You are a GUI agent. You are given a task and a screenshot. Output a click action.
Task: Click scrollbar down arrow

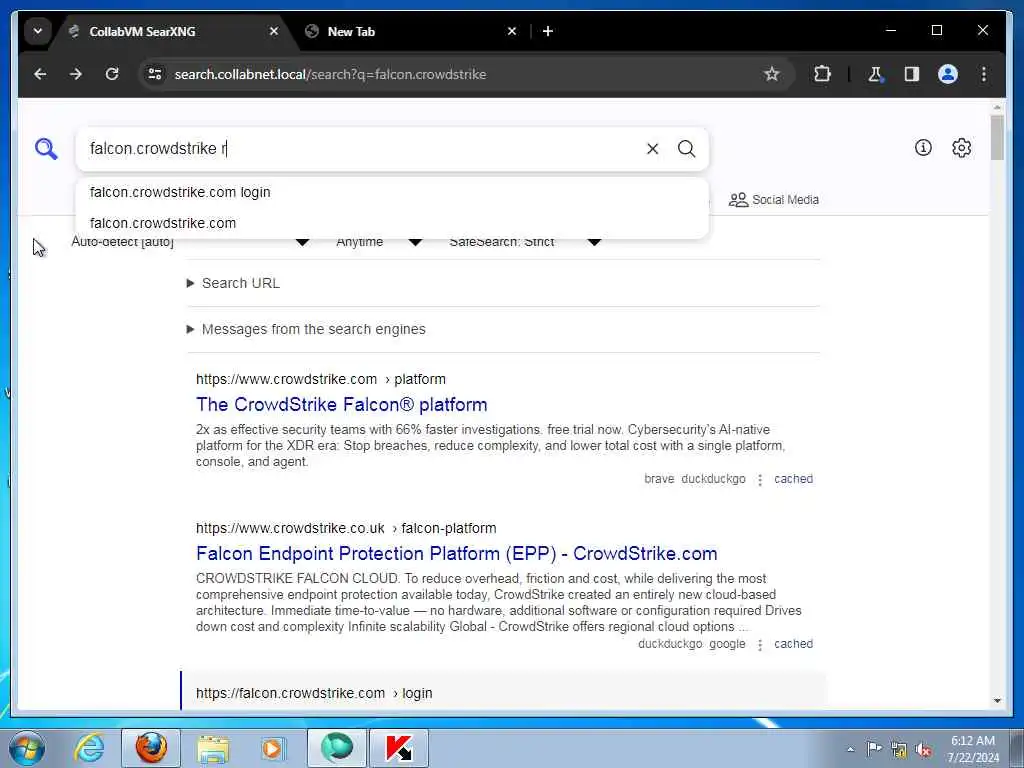(997, 701)
